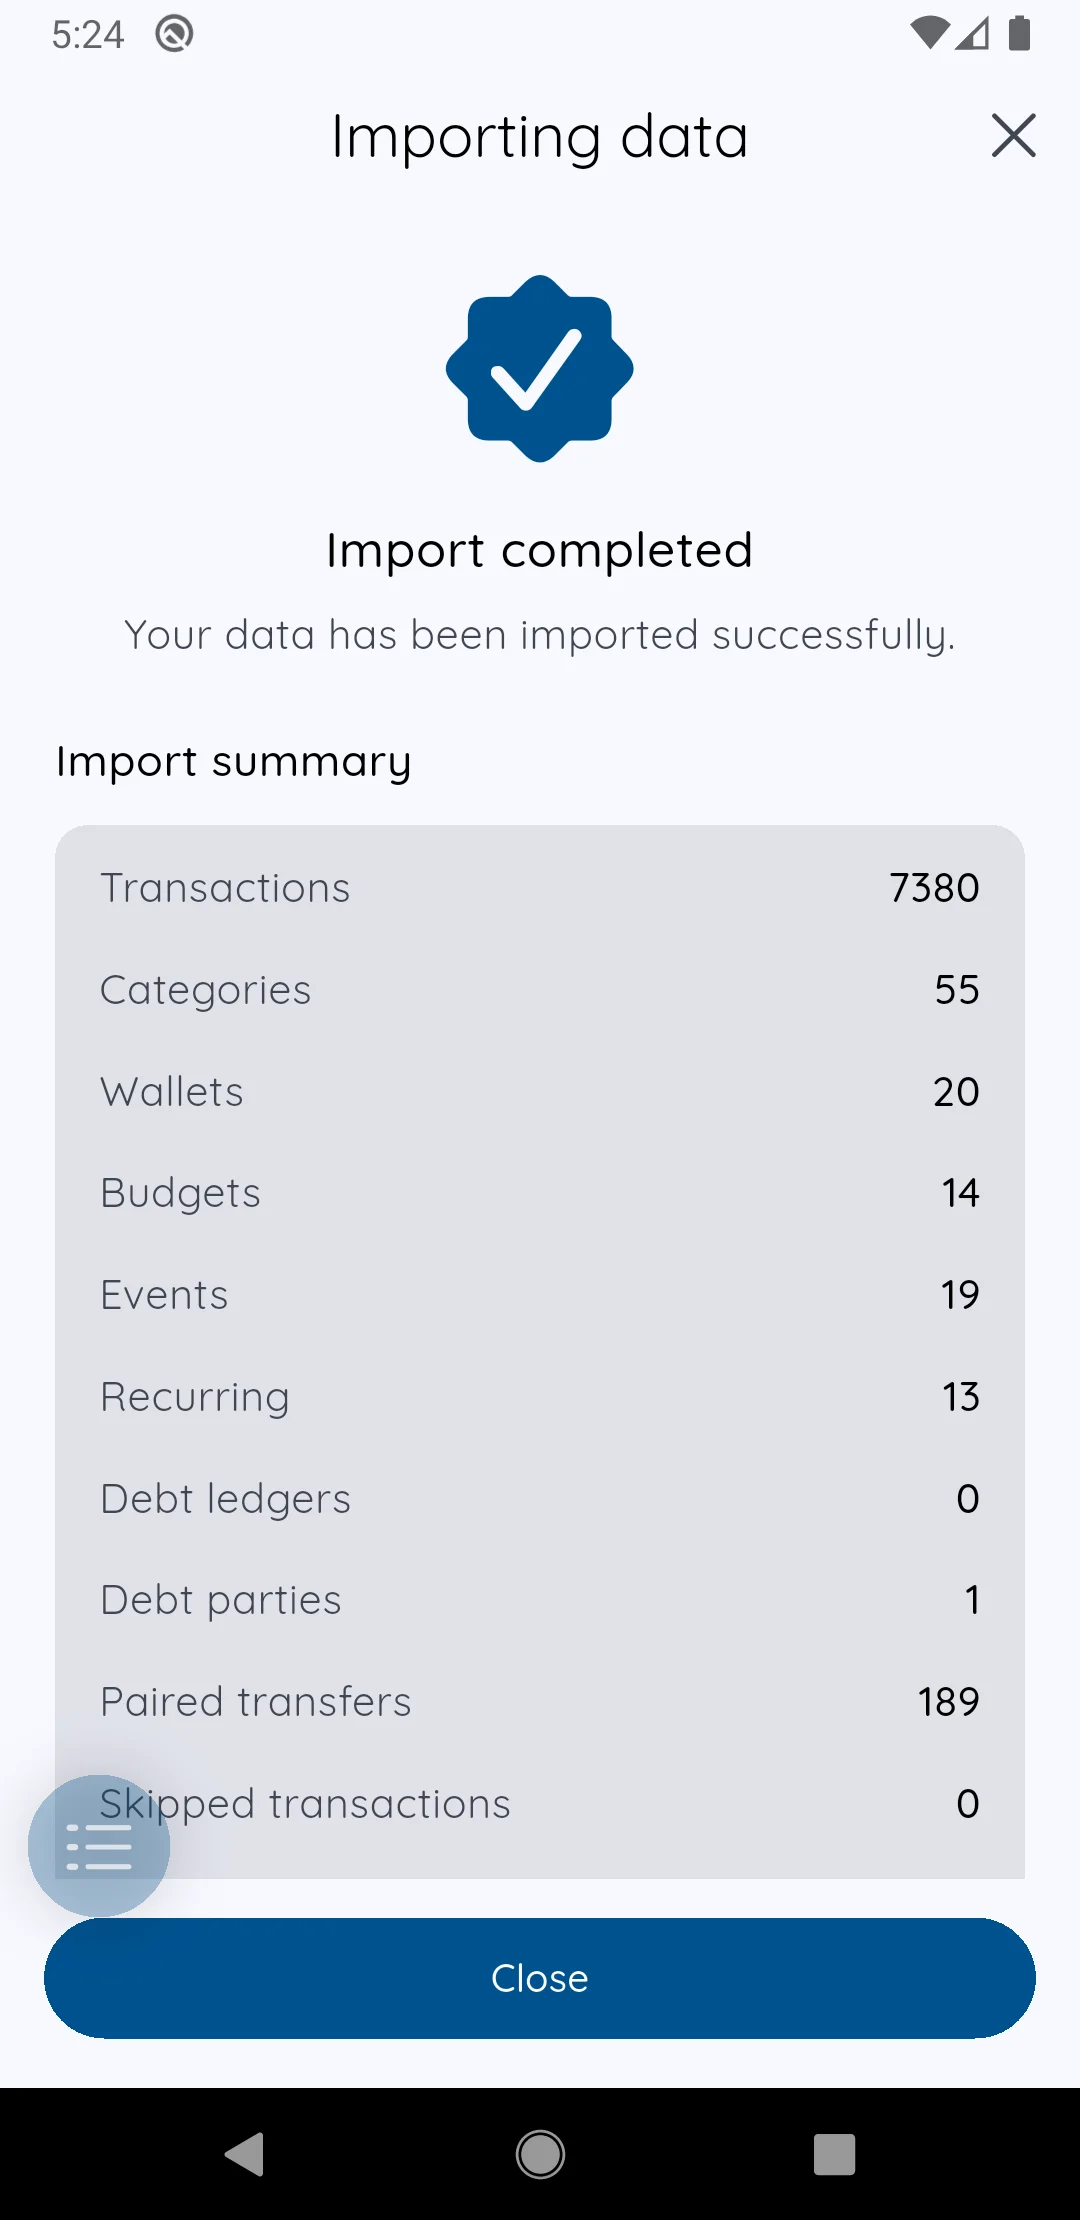Select the Events row showing 19

pyautogui.click(x=540, y=1295)
